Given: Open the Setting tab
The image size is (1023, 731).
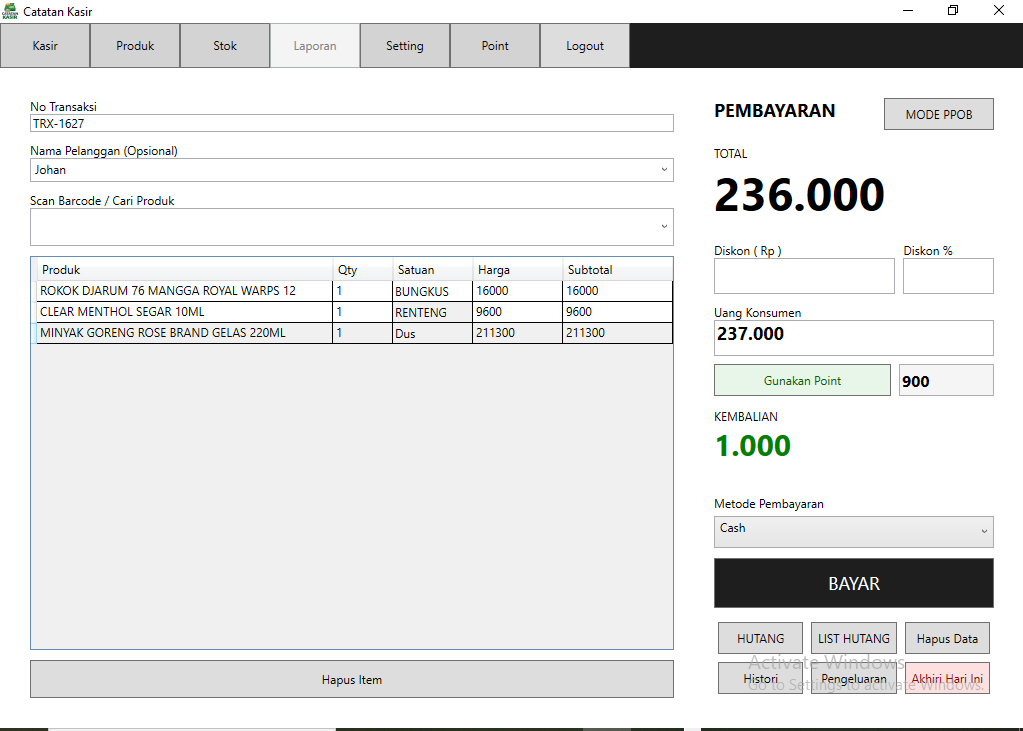Looking at the screenshot, I should (405, 46).
